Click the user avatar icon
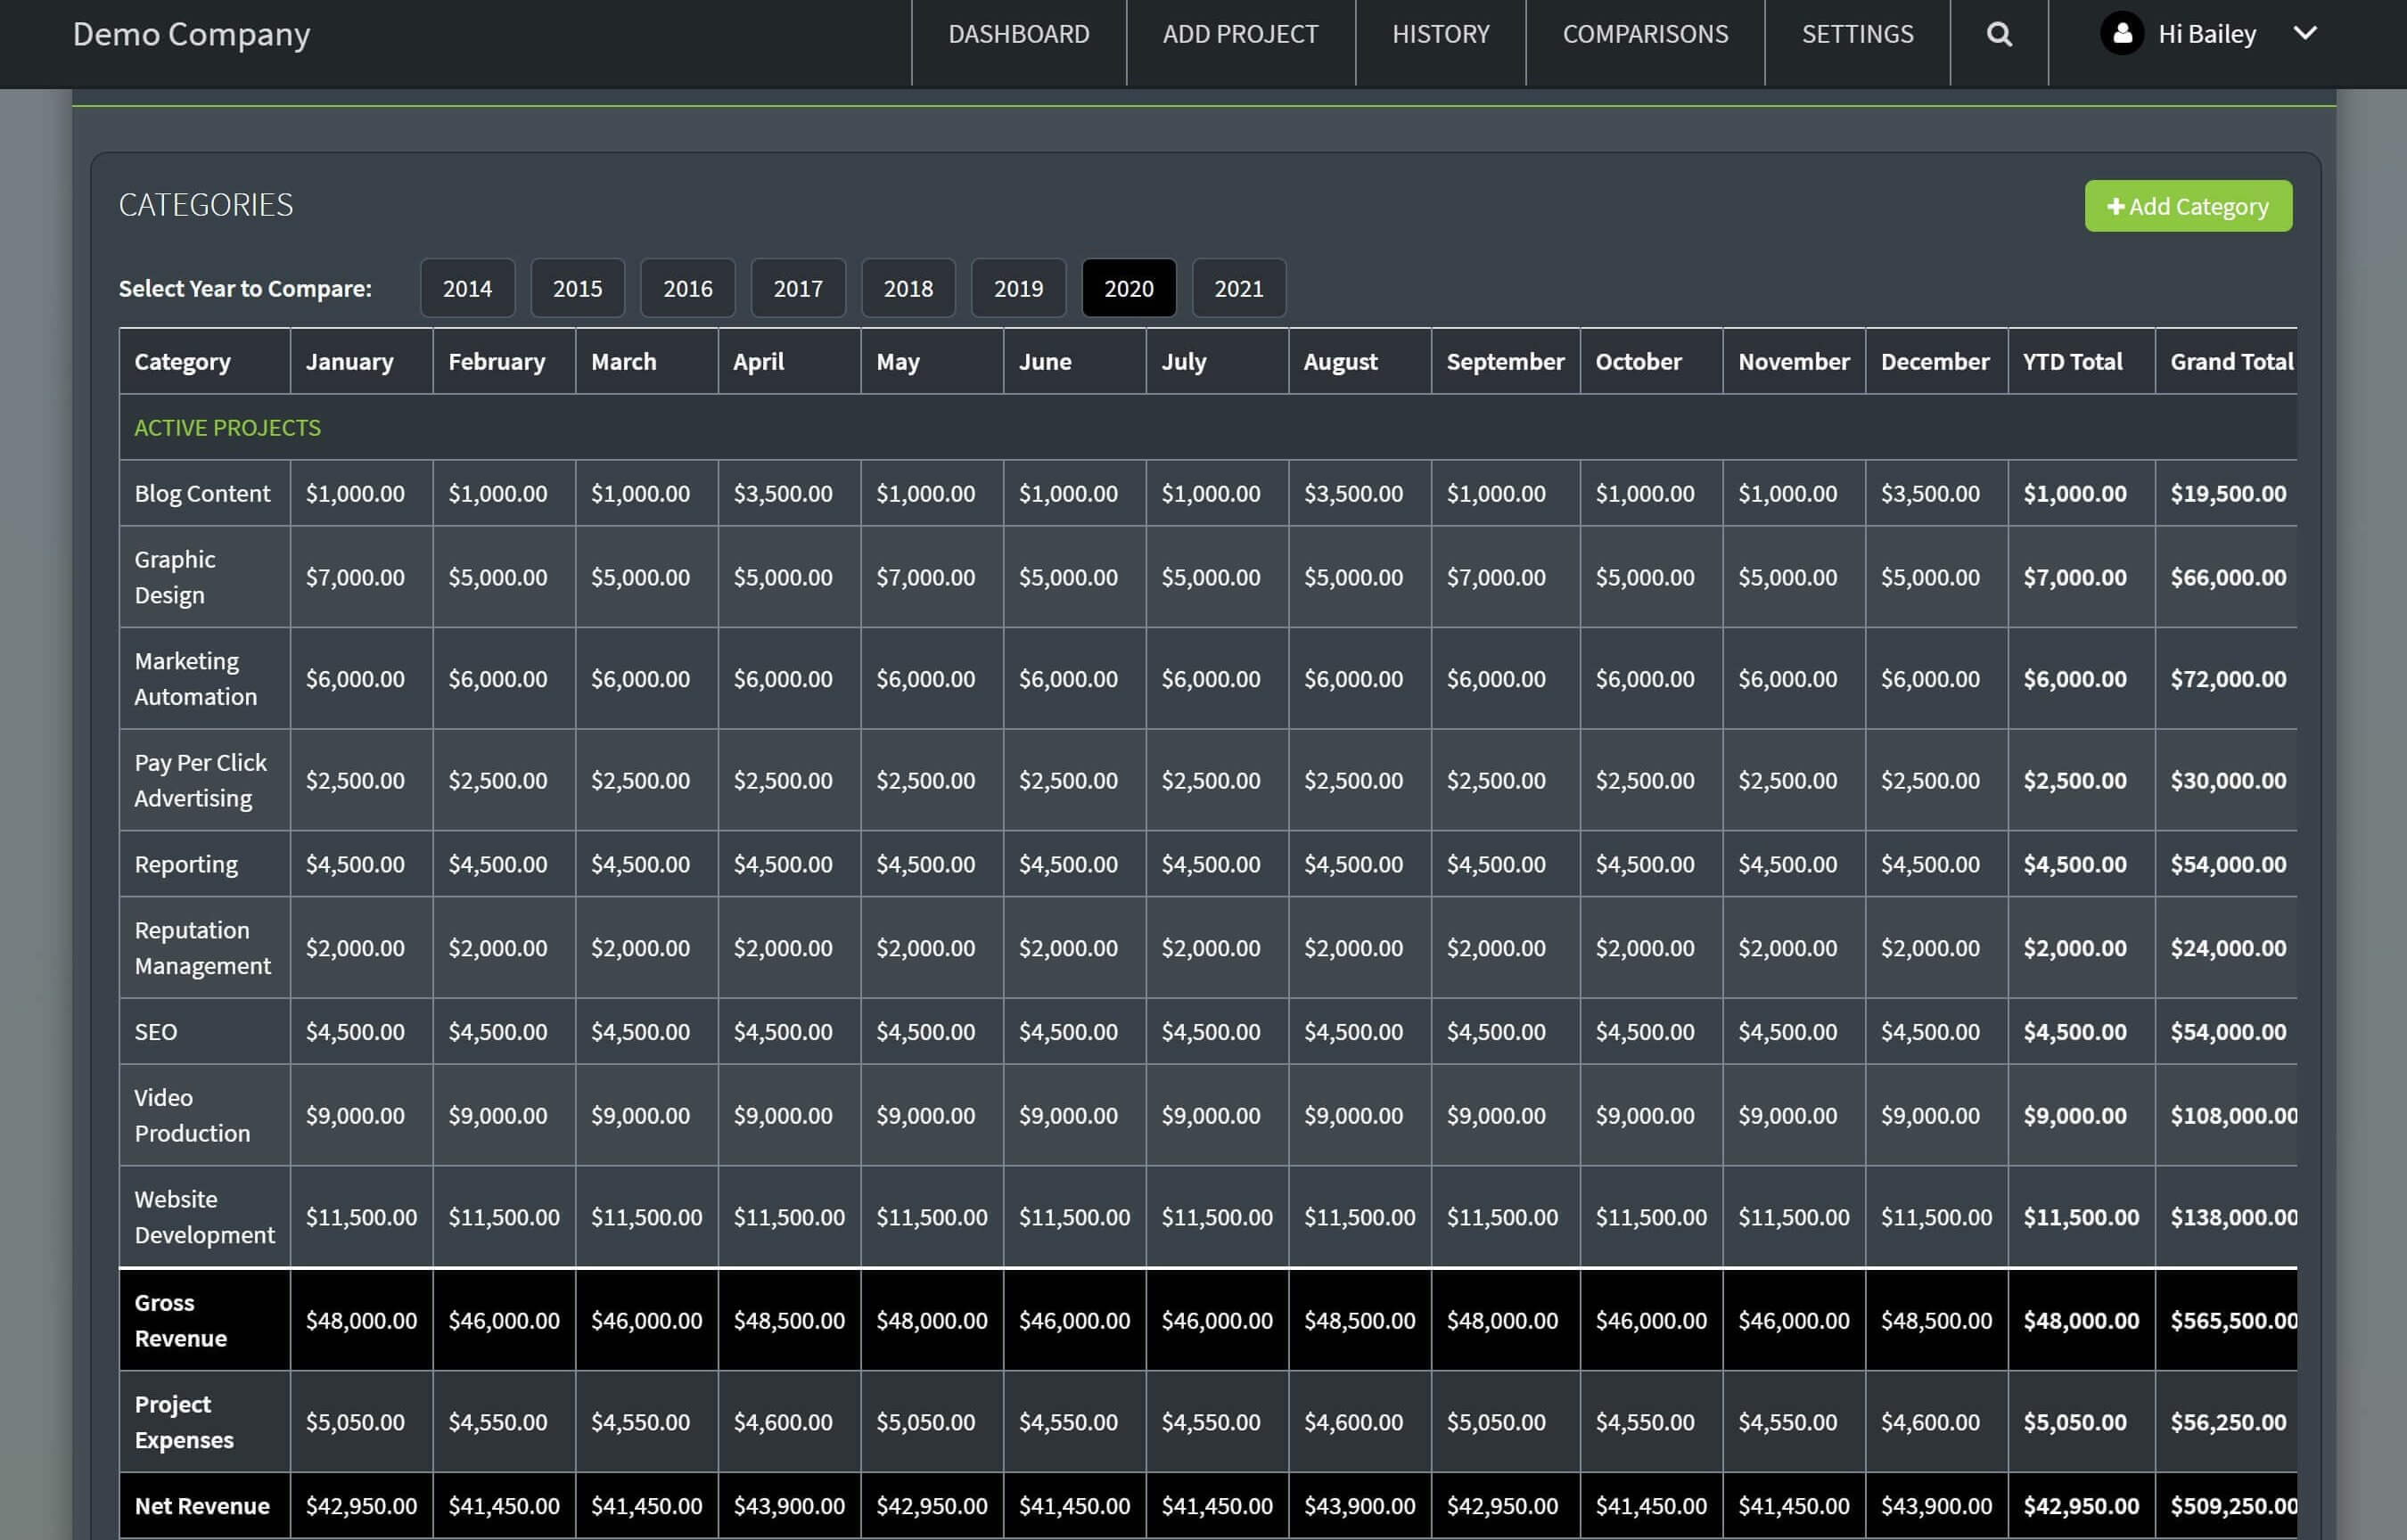Viewport: 2407px width, 1540px height. (2121, 33)
